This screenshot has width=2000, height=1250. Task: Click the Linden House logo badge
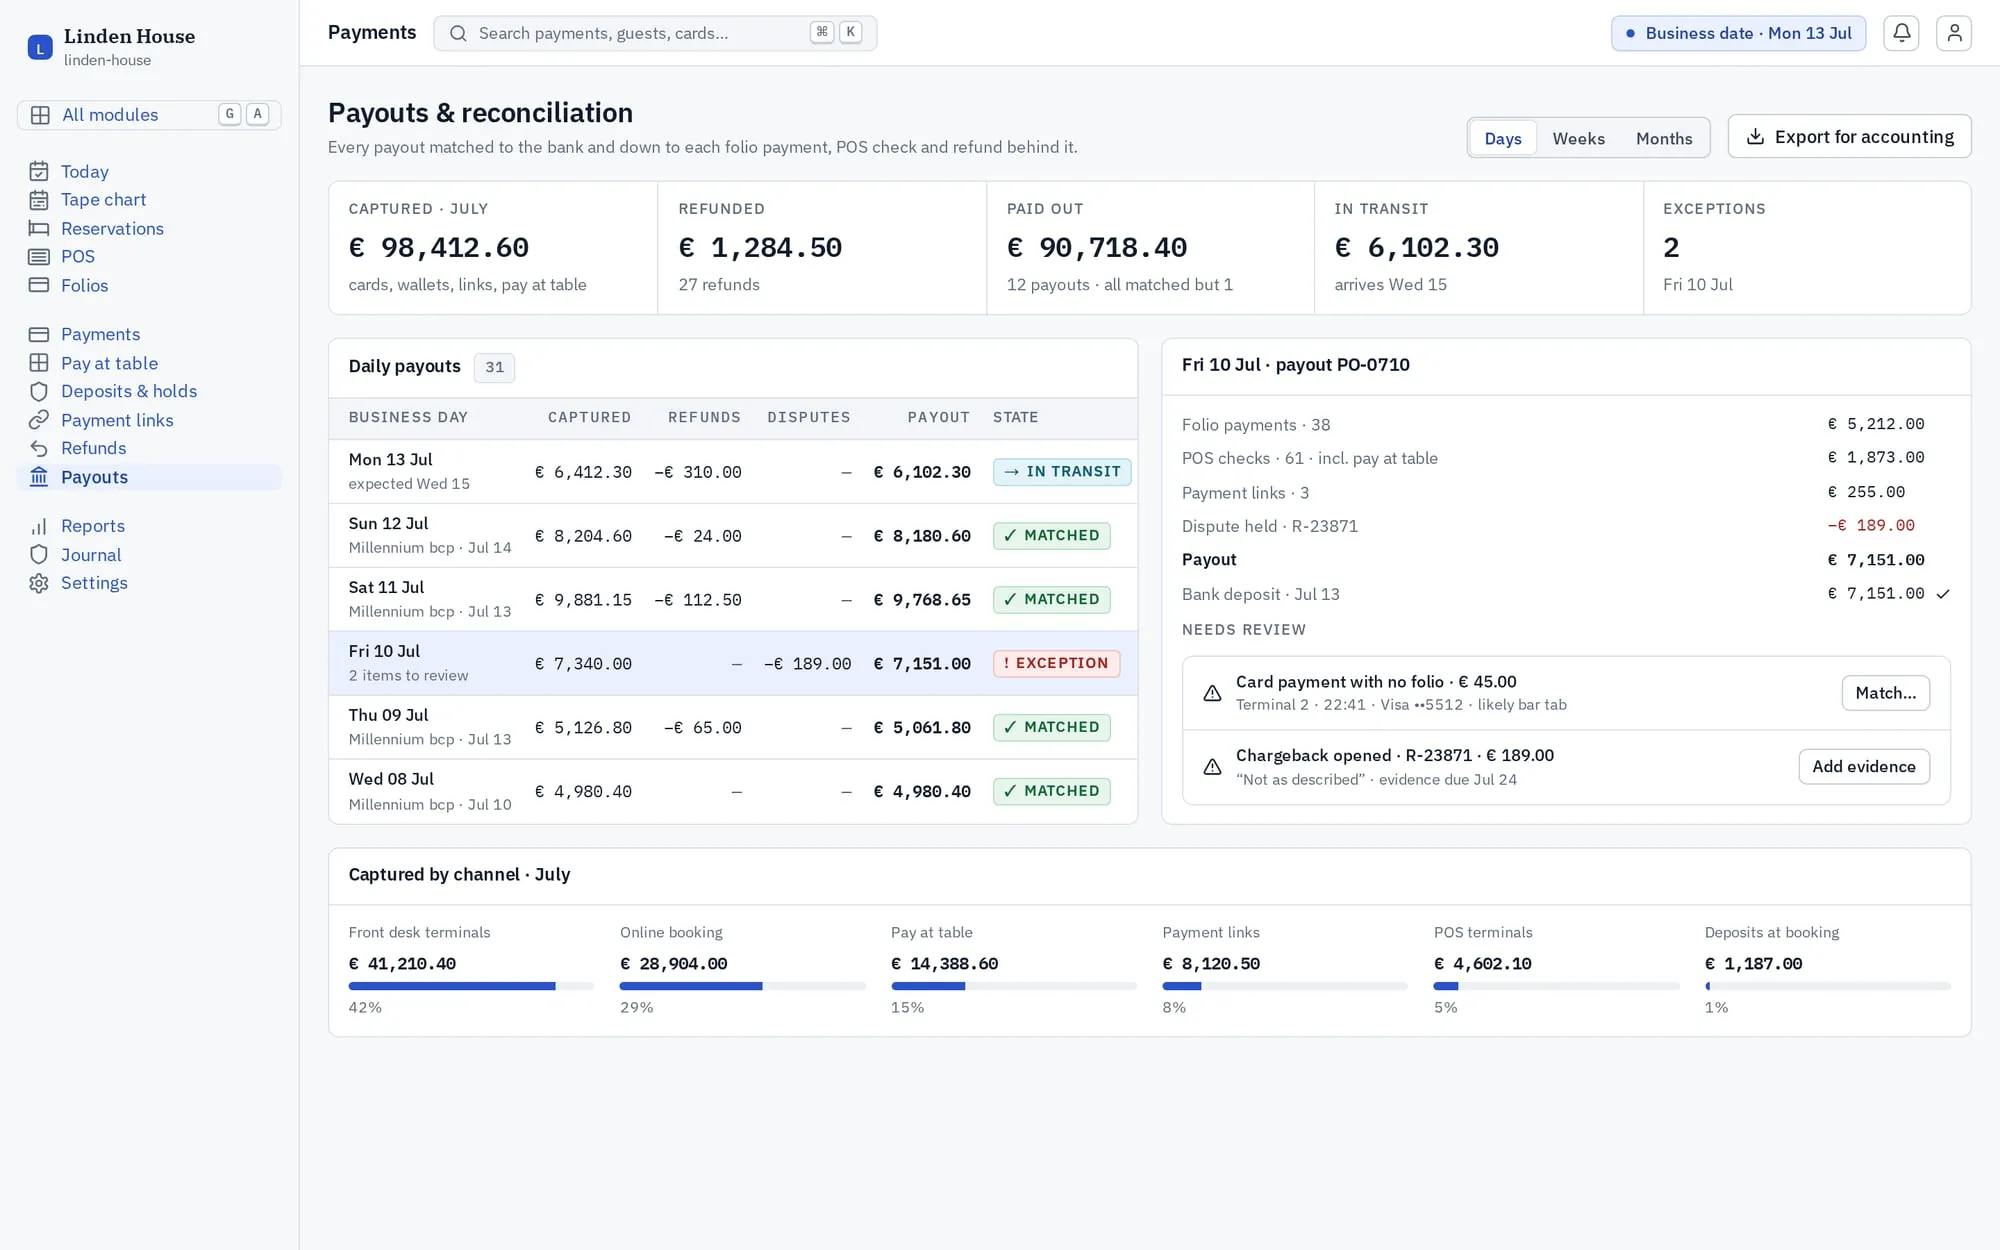click(40, 47)
